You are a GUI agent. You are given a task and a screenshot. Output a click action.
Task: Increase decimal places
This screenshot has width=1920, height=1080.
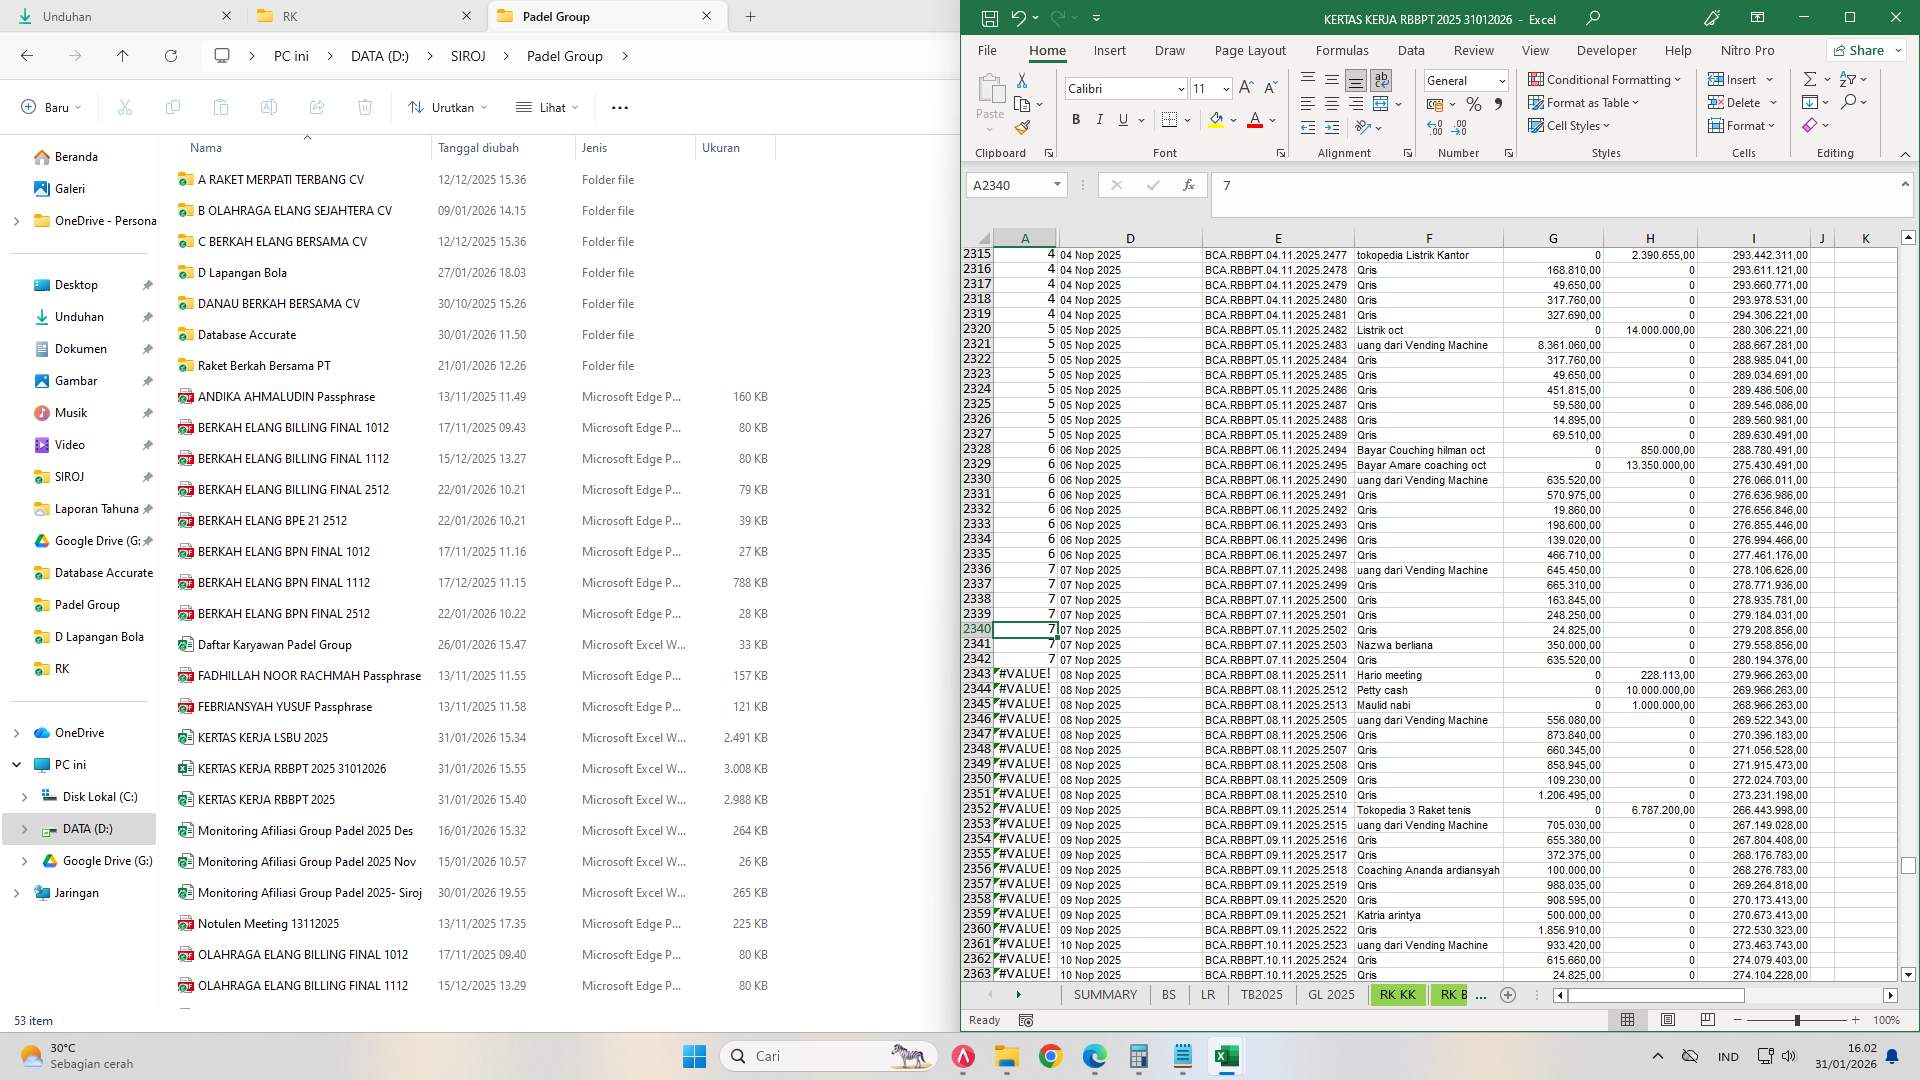click(x=1436, y=127)
